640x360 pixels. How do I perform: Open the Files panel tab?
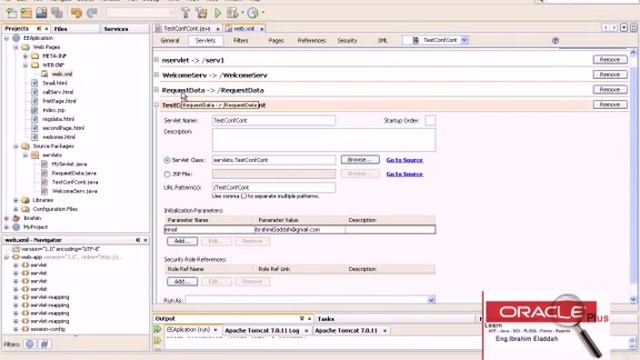pos(61,29)
